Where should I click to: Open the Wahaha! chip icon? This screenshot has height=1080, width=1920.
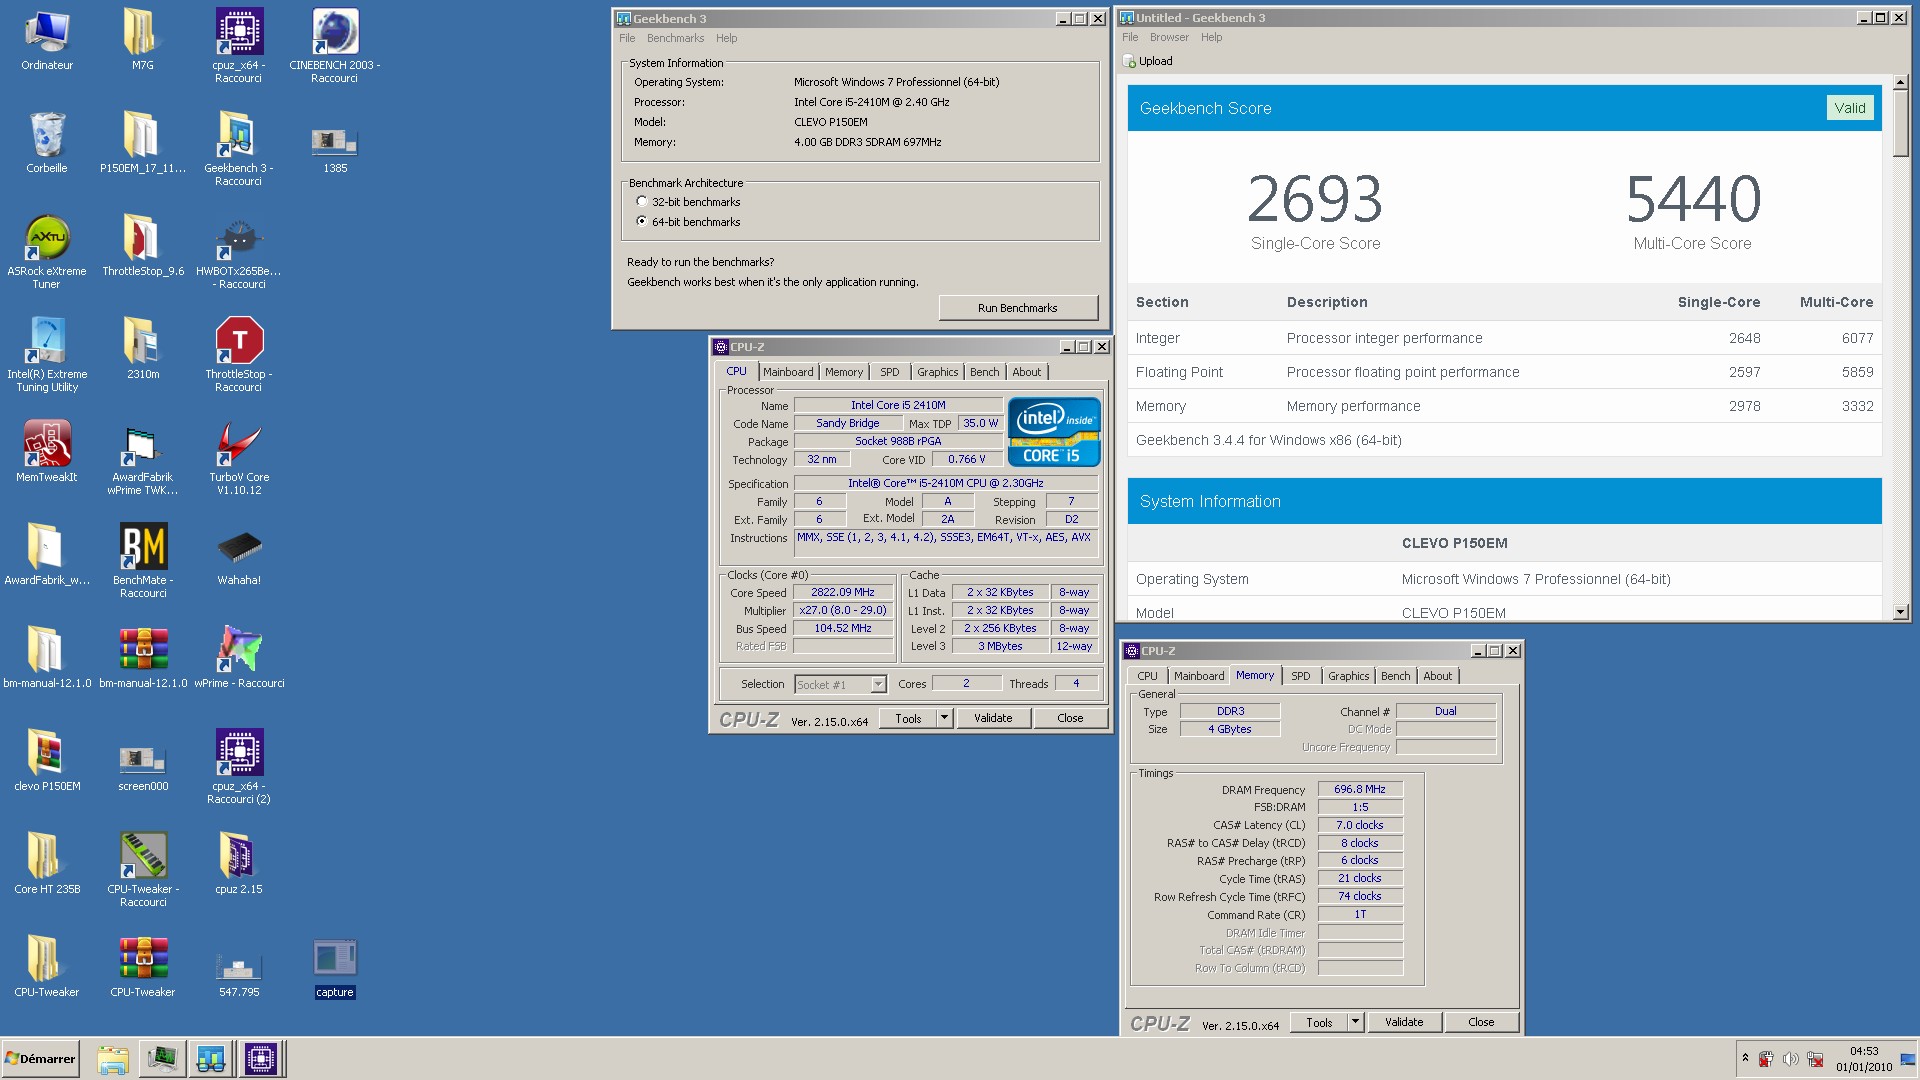tap(238, 556)
